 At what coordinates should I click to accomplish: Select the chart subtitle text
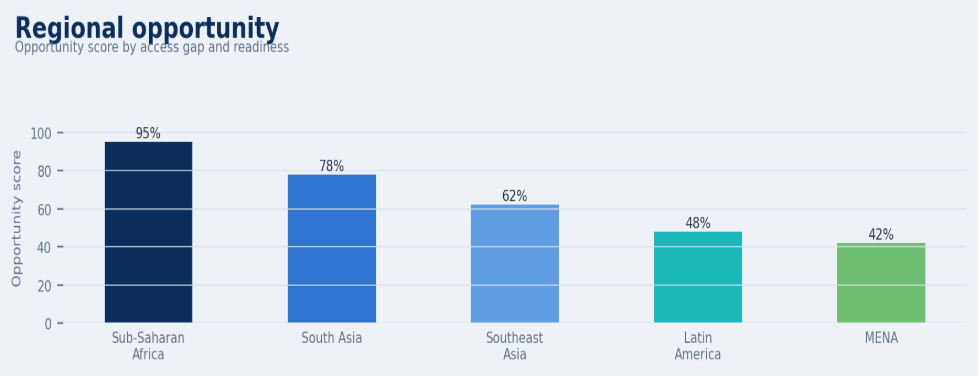tap(152, 47)
